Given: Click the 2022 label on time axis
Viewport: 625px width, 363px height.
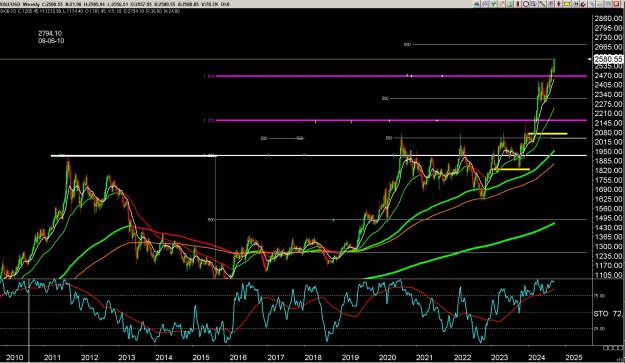Looking at the screenshot, I should point(462,357).
